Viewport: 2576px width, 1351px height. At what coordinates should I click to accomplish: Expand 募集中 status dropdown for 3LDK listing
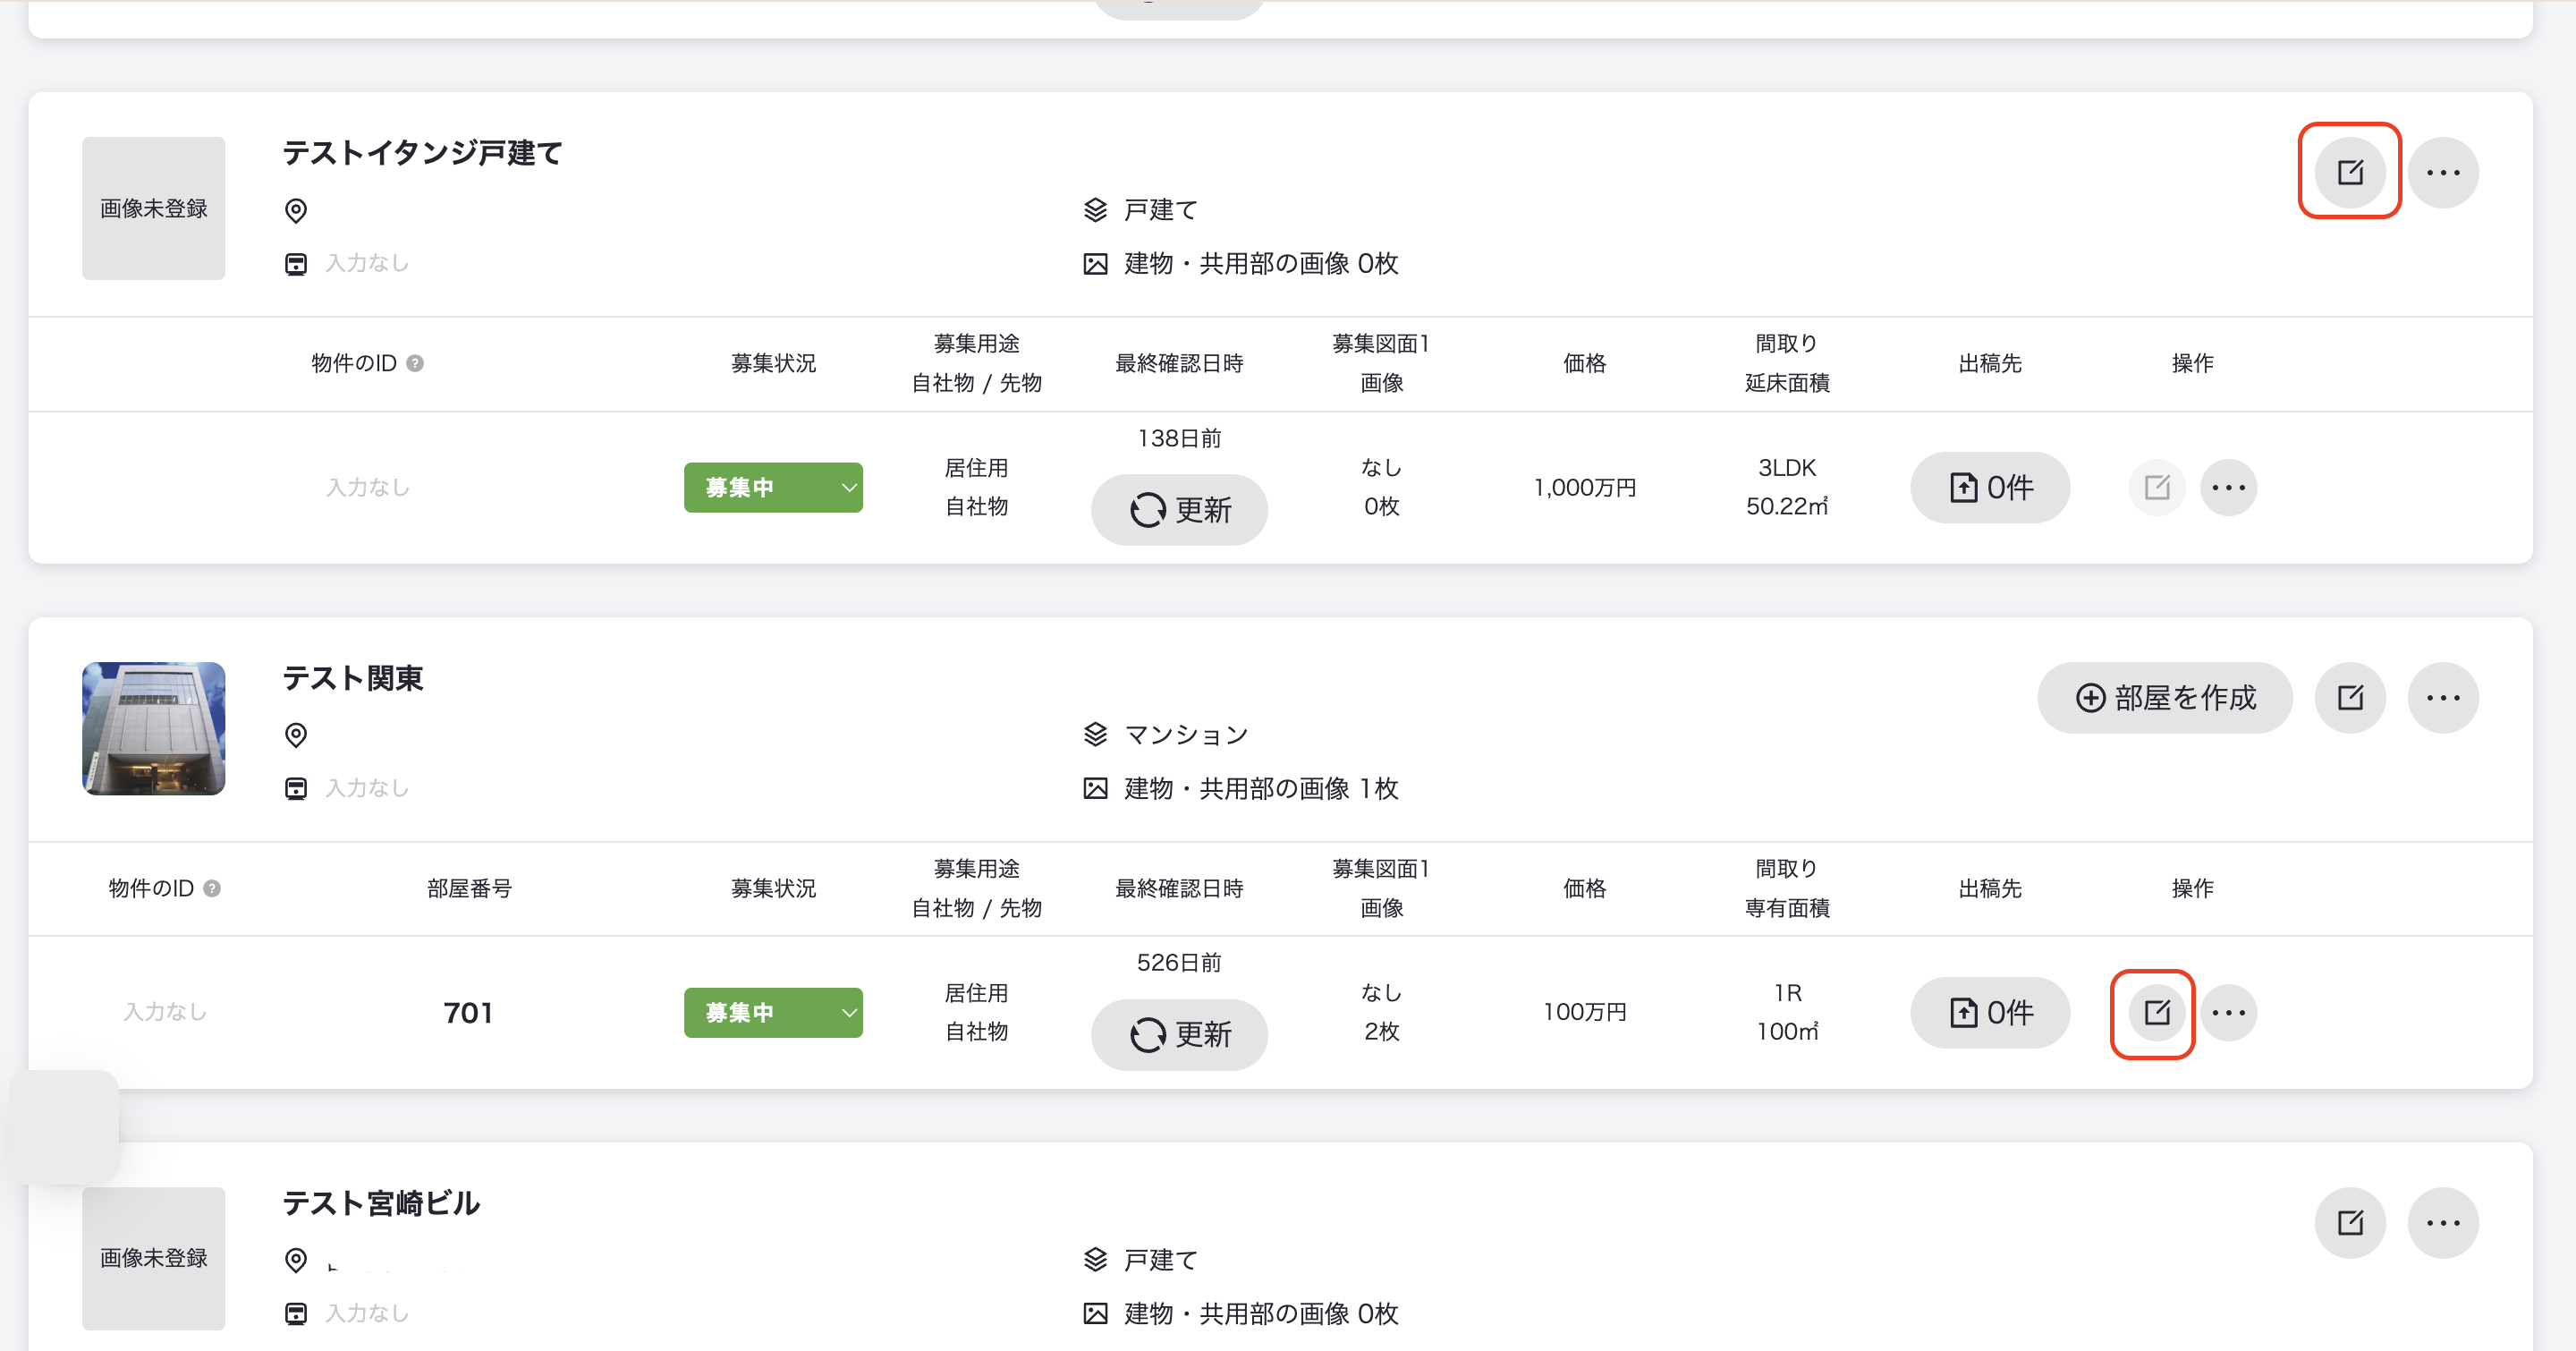tap(773, 487)
